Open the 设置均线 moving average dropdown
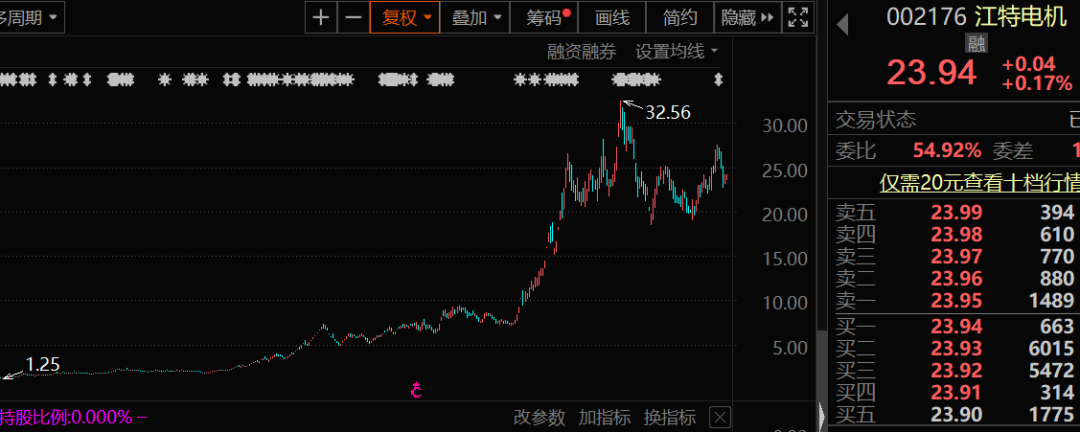This screenshot has width=1080, height=432. [677, 51]
